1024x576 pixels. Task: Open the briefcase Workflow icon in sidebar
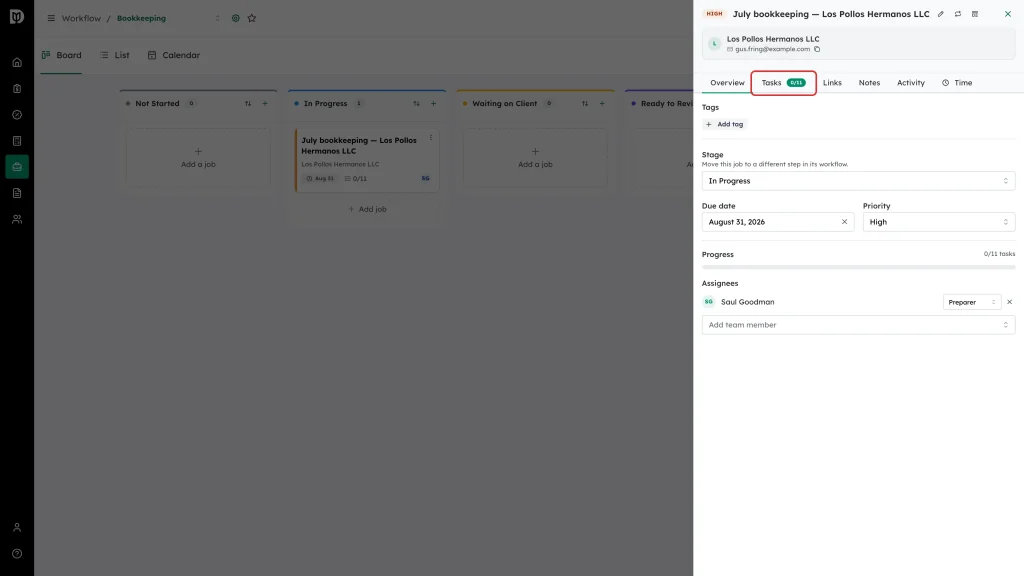coord(17,167)
